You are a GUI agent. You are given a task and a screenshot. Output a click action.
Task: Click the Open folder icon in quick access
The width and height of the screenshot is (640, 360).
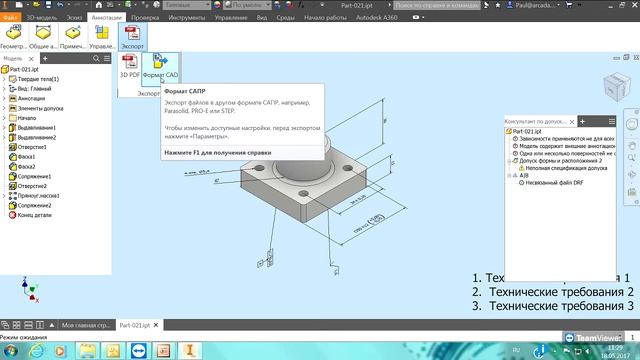36,5
